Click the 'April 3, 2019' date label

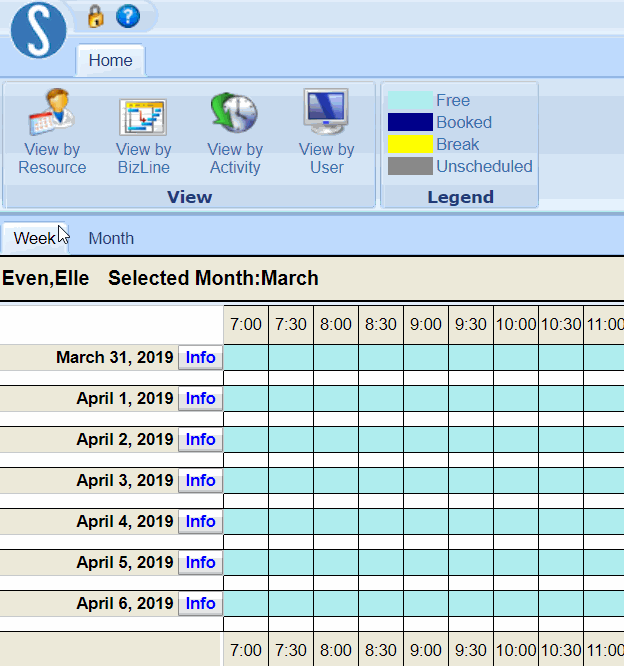pyautogui.click(x=125, y=480)
